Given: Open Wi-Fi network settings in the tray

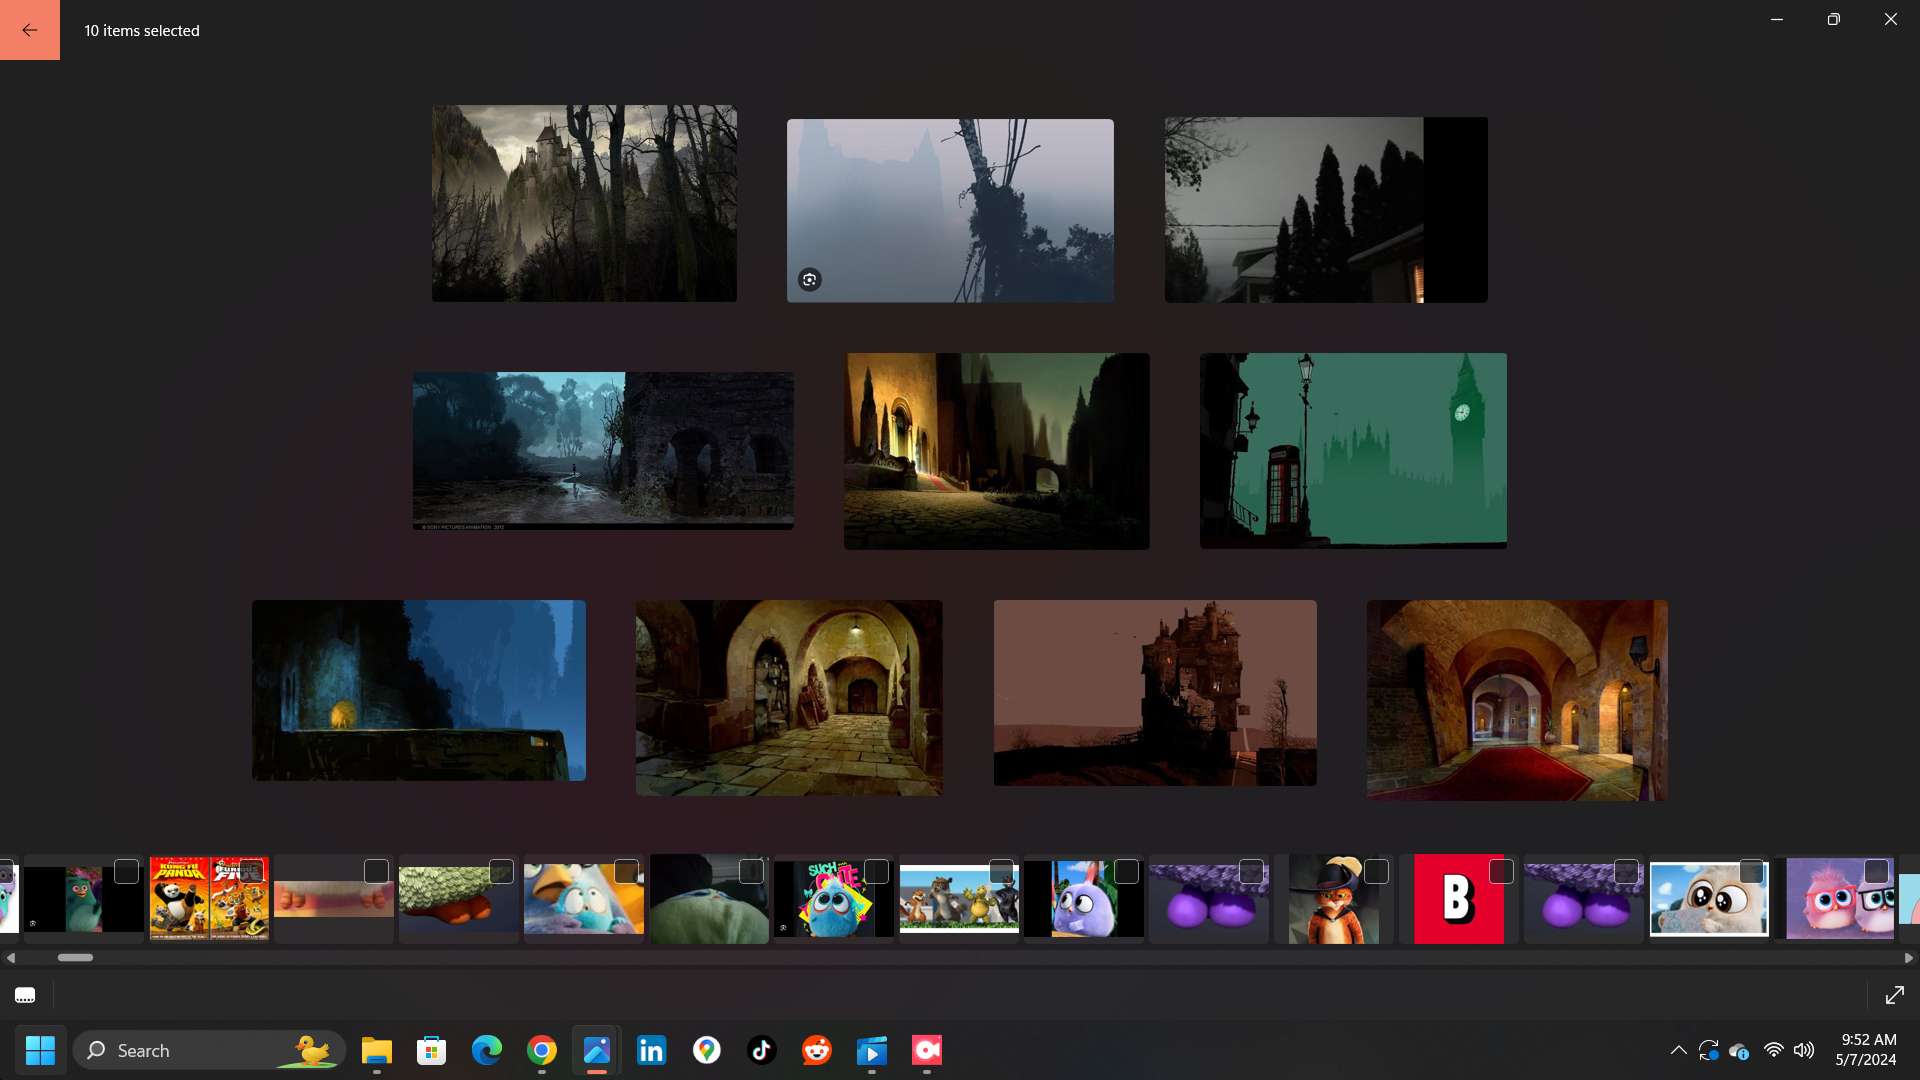Looking at the screenshot, I should pyautogui.click(x=1773, y=1050).
